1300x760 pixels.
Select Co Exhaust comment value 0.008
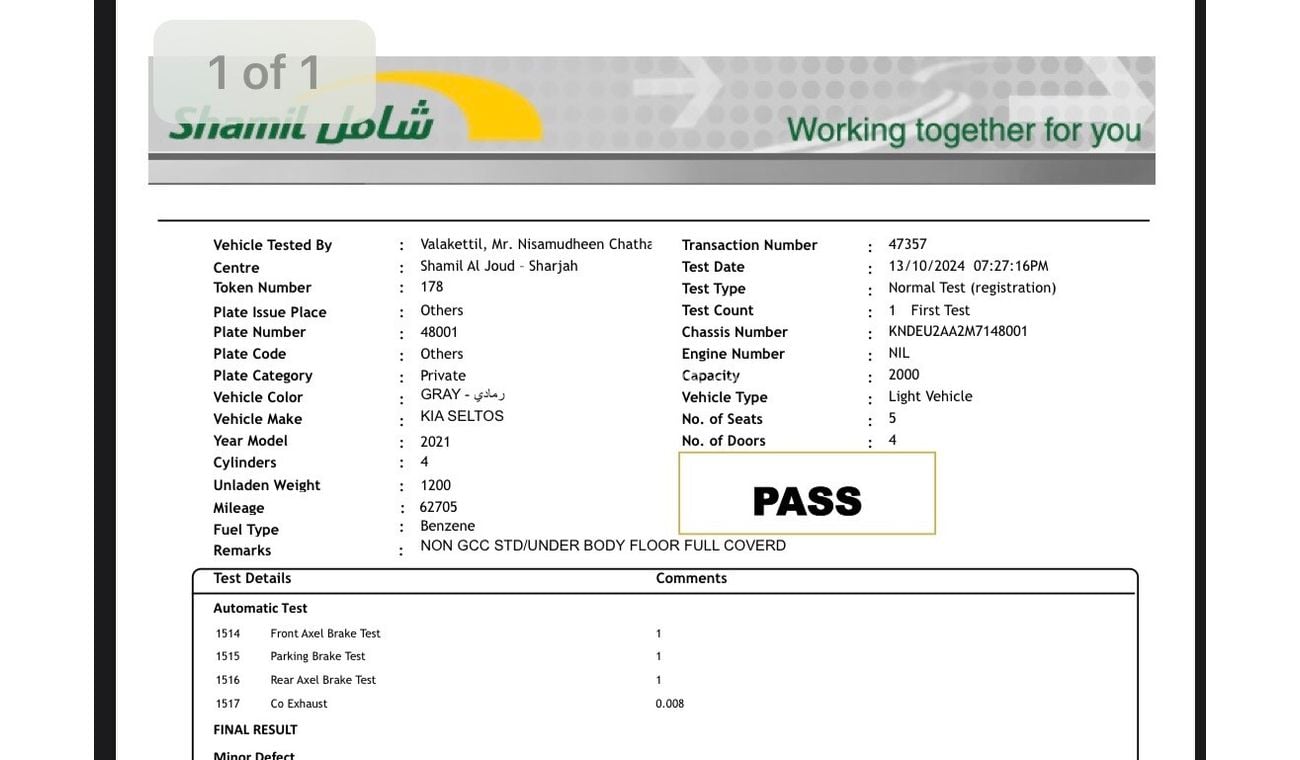pos(670,704)
